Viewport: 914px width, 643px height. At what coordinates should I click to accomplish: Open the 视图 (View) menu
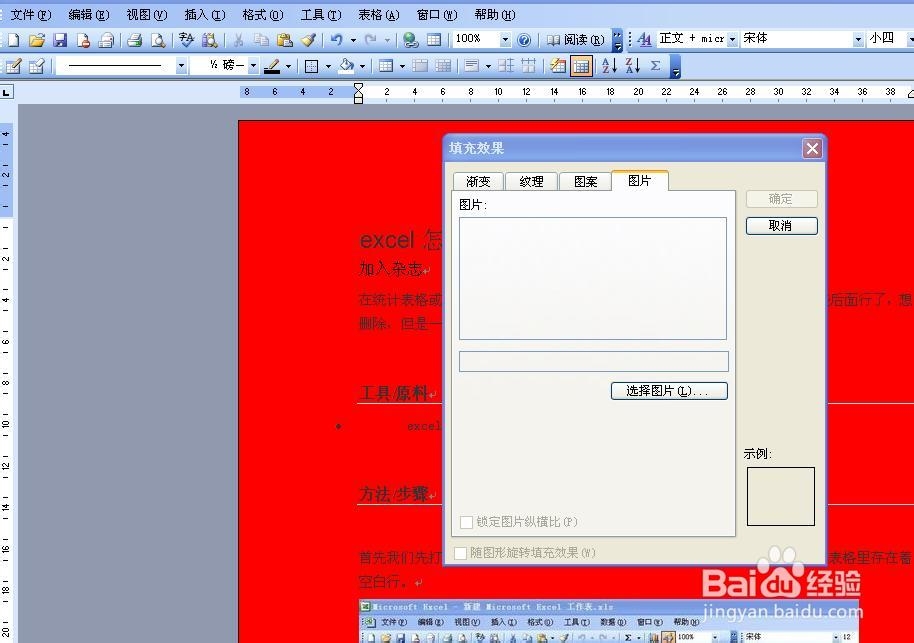[147, 15]
